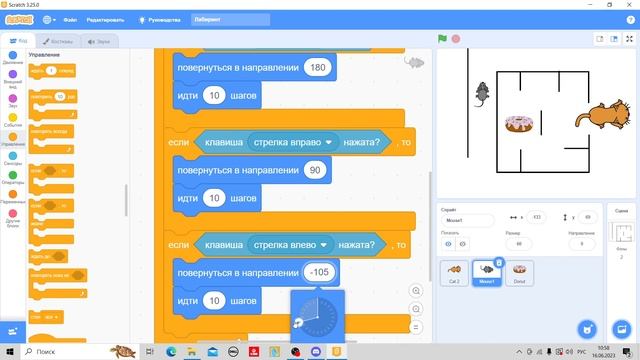Click the sprite direction field

pos(582,244)
